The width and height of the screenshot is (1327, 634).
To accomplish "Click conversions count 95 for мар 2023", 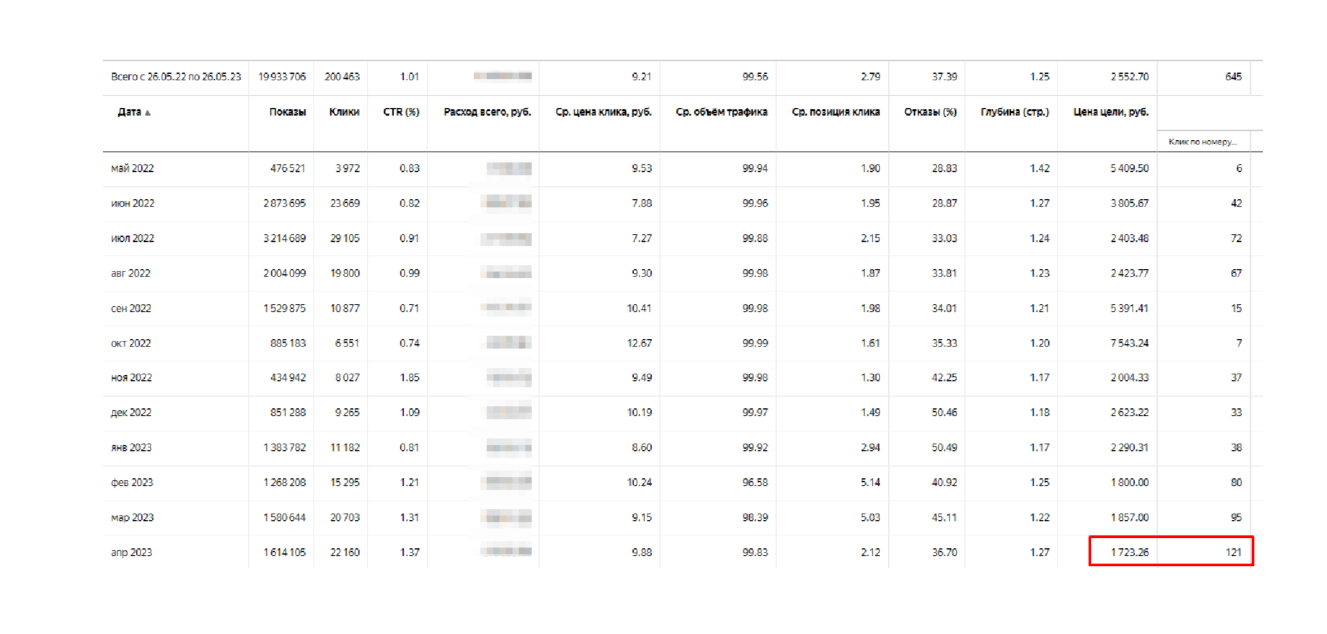I will tap(1237, 518).
